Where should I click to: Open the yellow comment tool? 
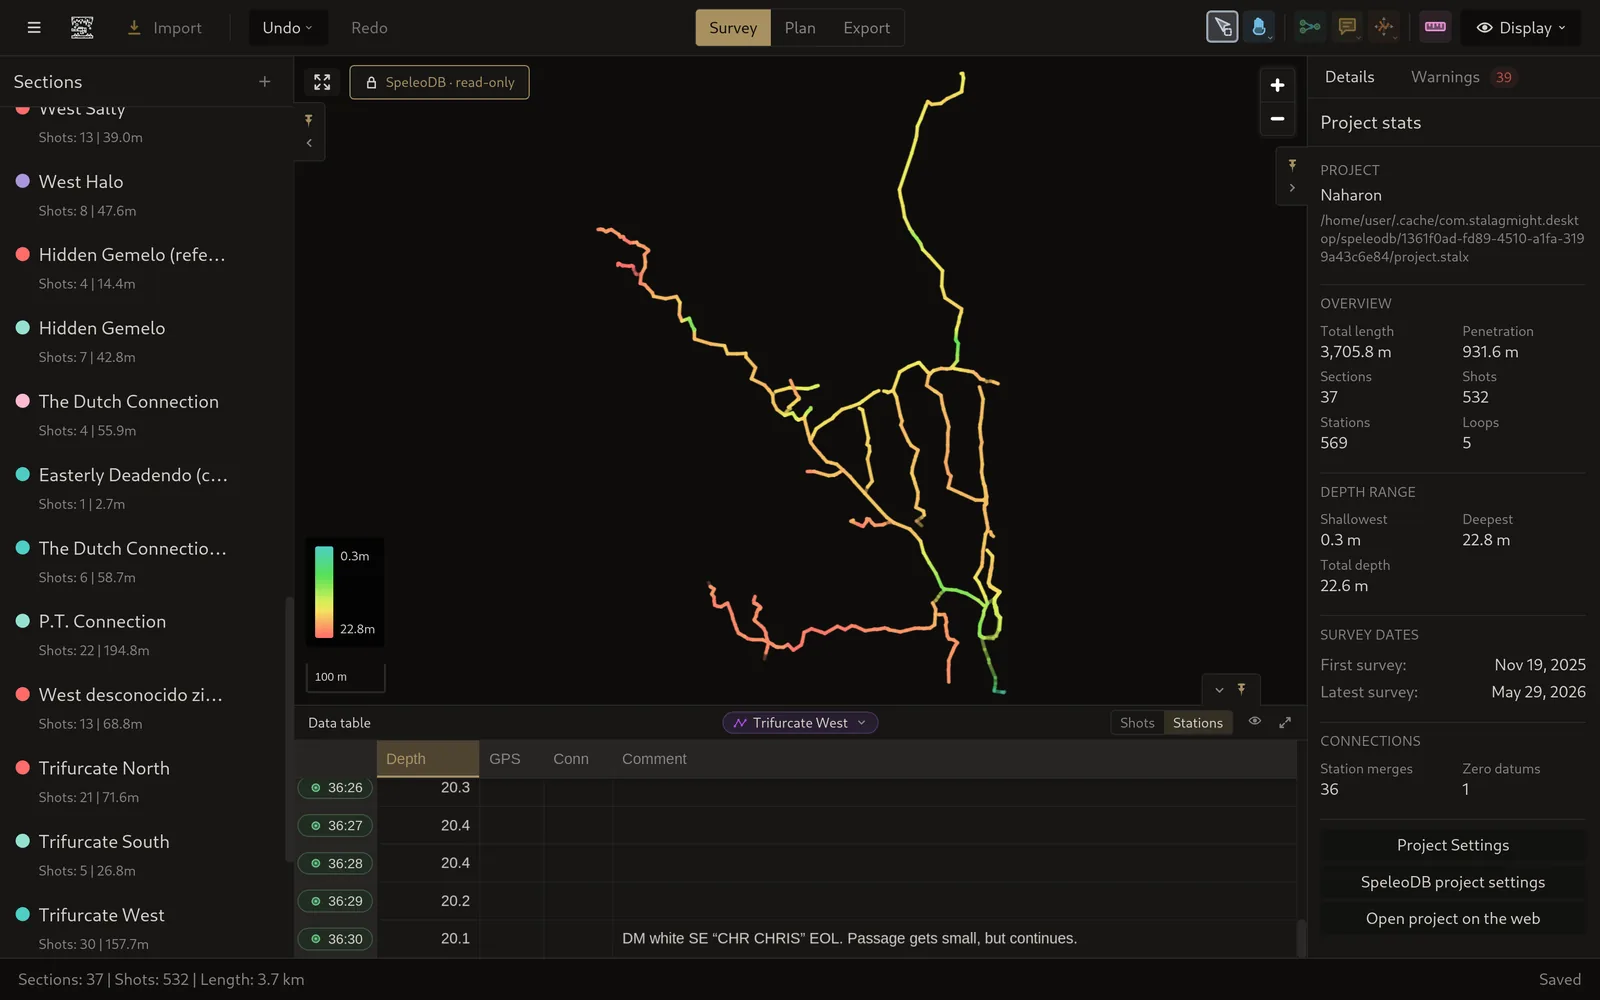pos(1347,27)
